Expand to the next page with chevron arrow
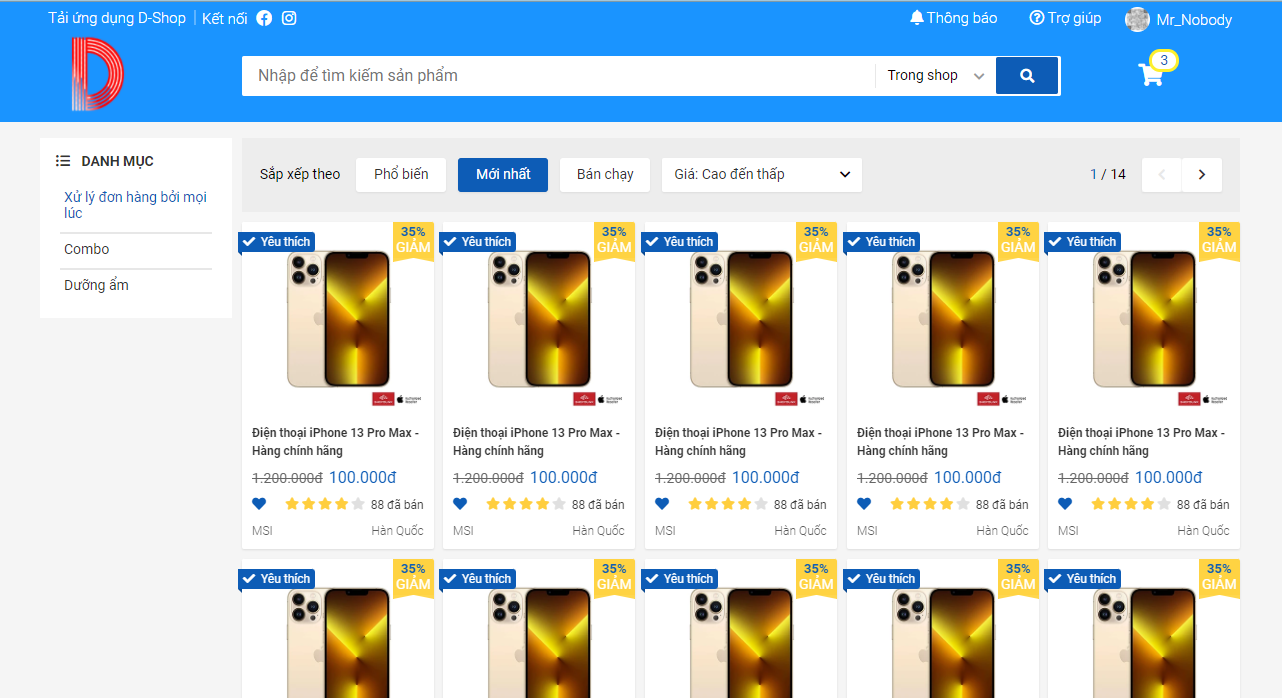This screenshot has width=1282, height=698. point(1201,174)
